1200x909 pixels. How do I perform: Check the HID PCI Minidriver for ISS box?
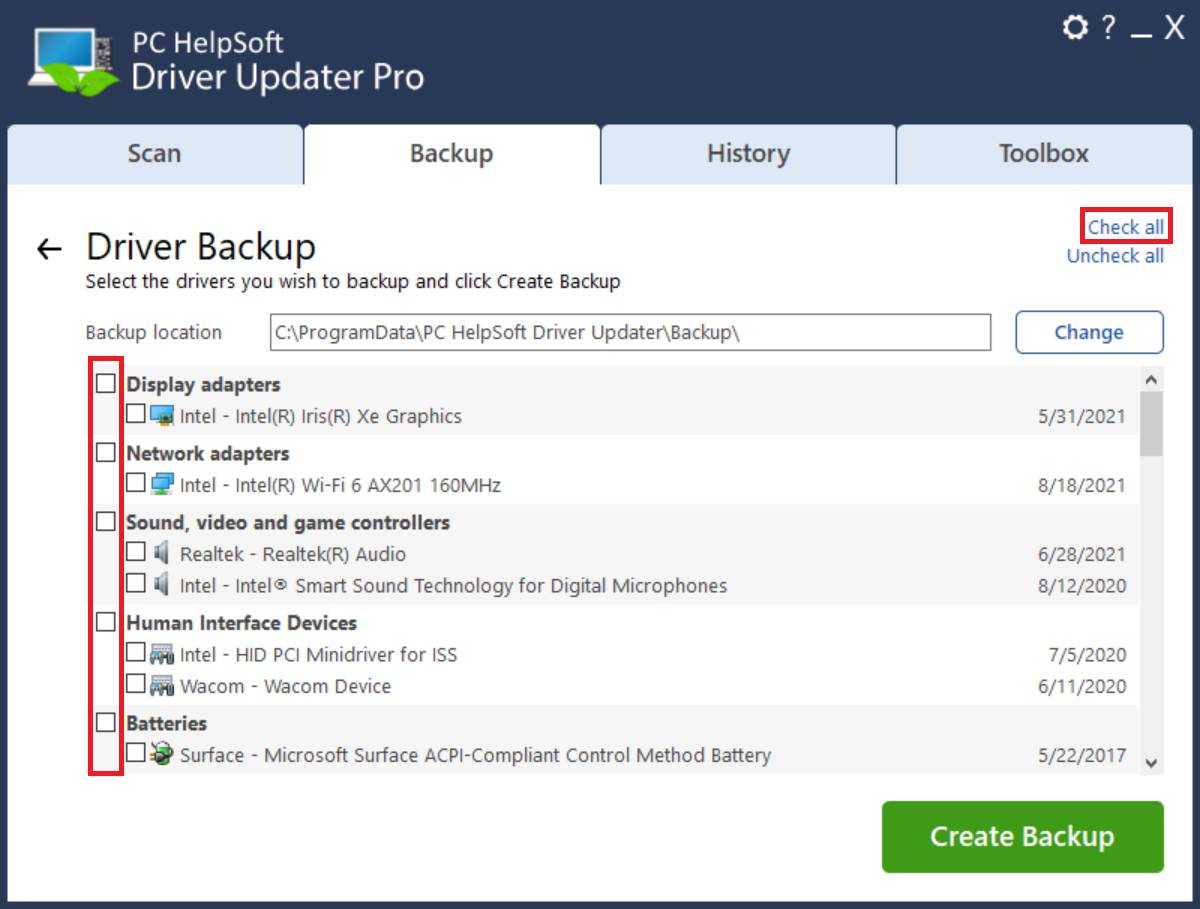[x=136, y=653]
